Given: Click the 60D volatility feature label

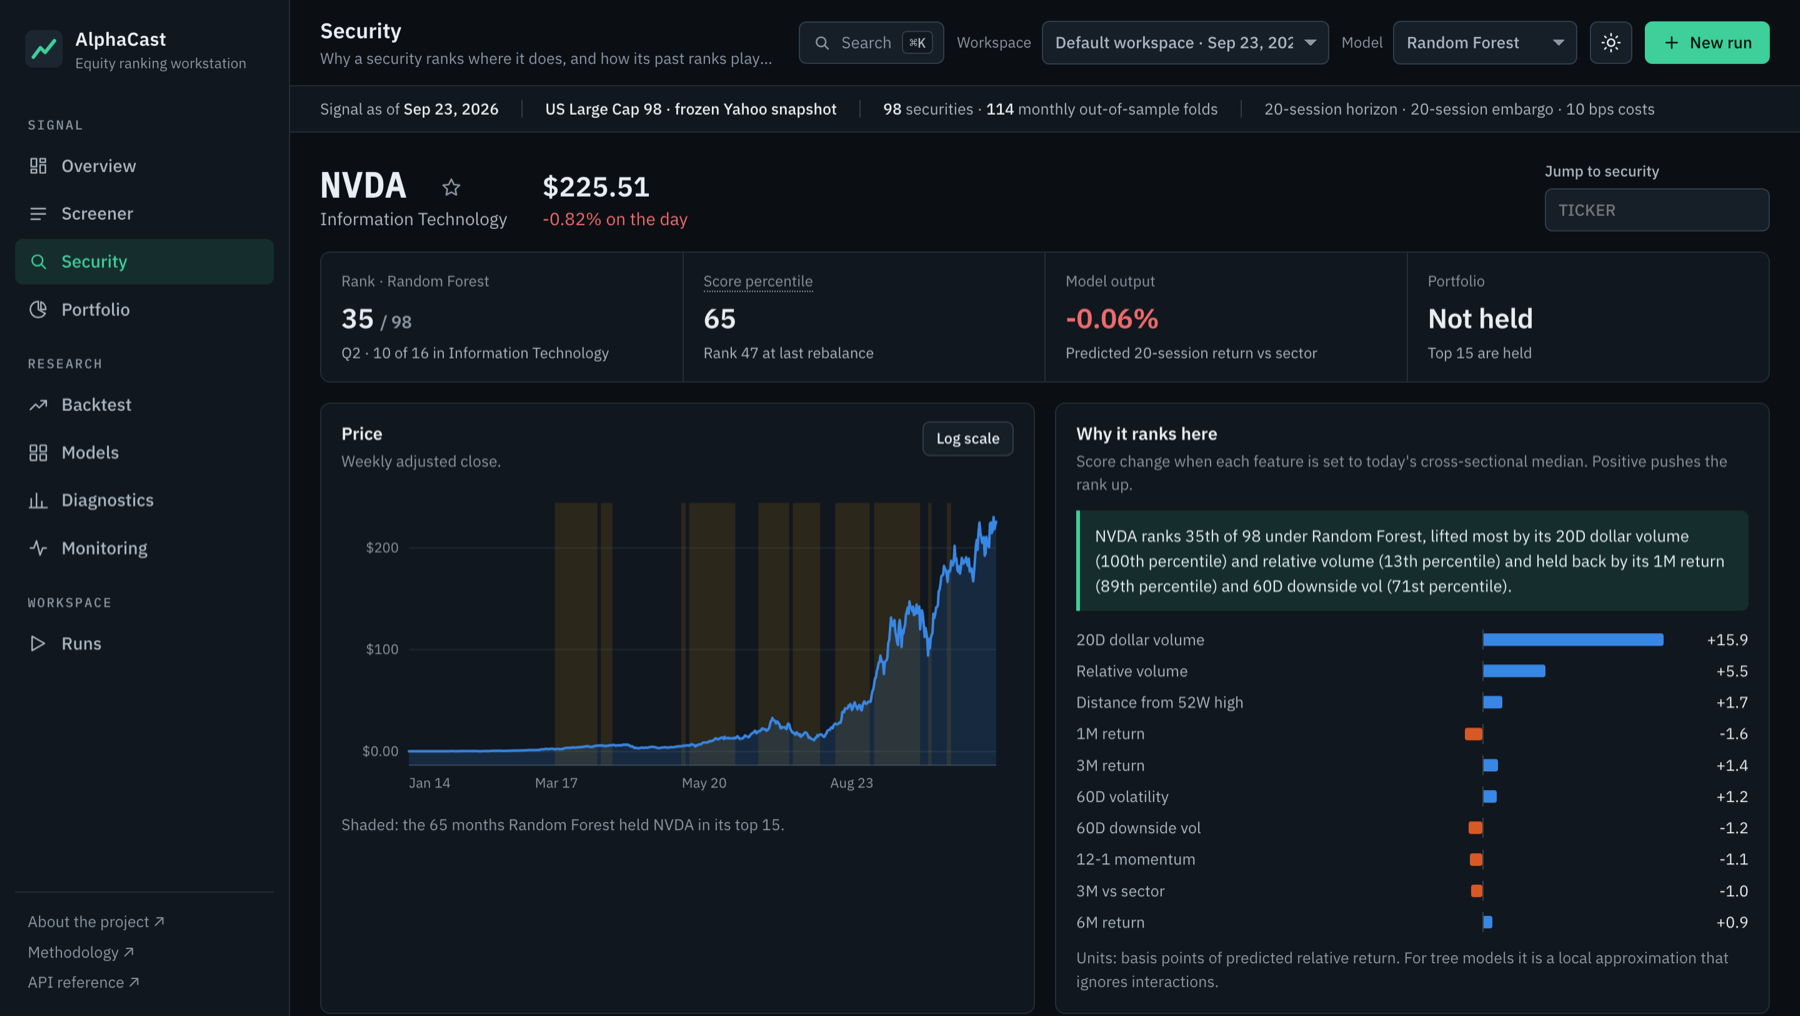Looking at the screenshot, I should coord(1122,797).
